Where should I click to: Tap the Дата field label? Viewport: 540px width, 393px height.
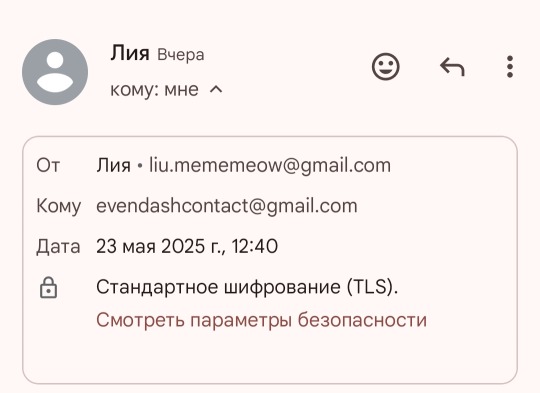pos(58,247)
